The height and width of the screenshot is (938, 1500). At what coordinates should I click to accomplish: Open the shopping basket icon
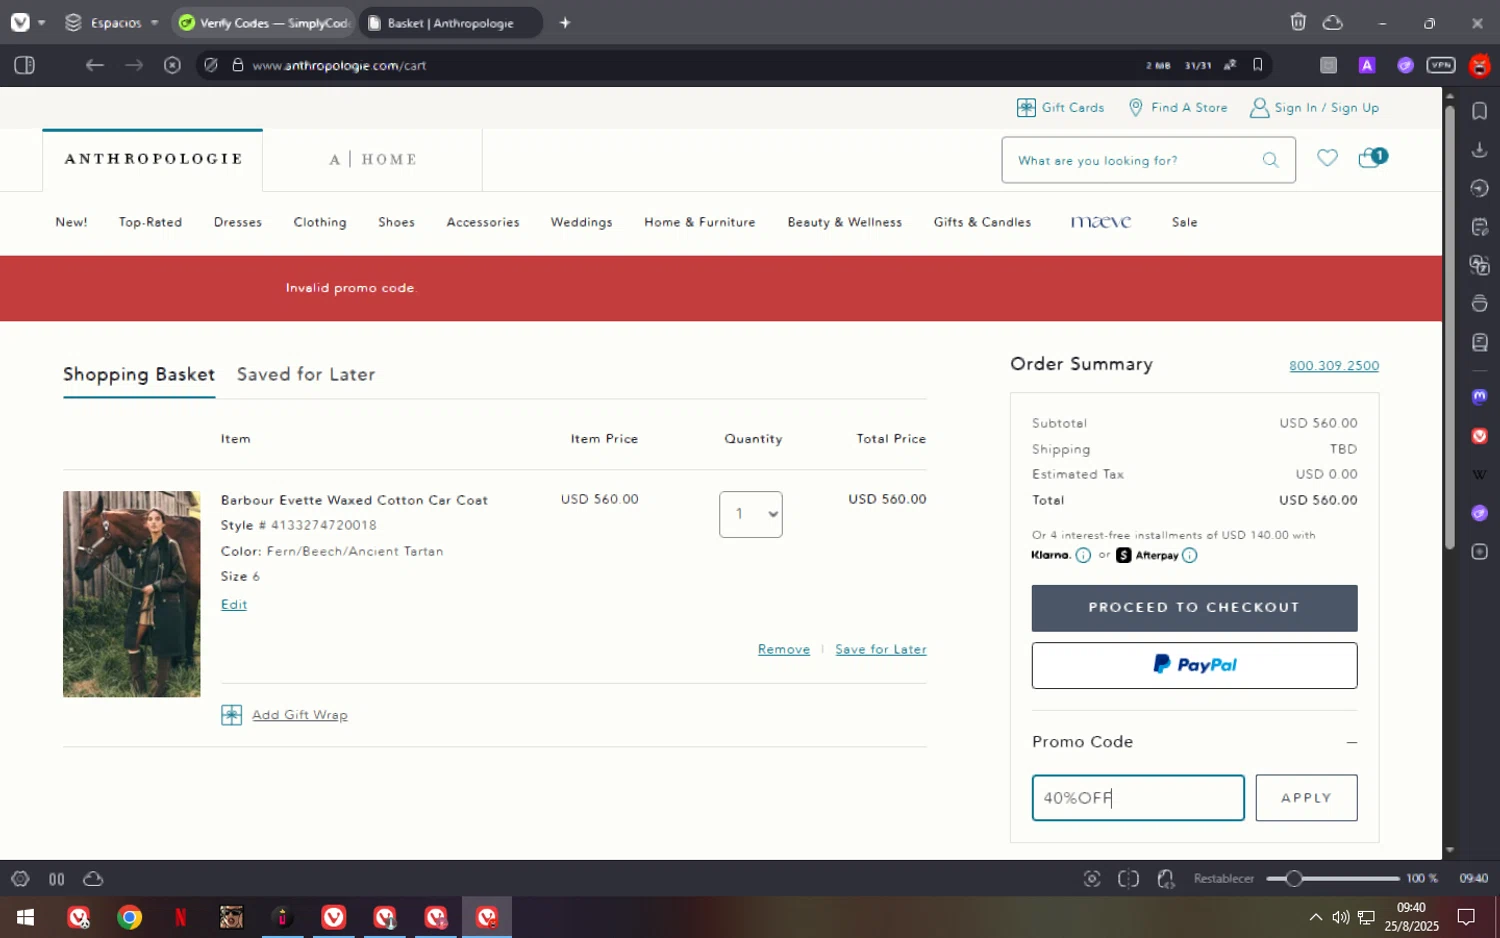(x=1371, y=157)
